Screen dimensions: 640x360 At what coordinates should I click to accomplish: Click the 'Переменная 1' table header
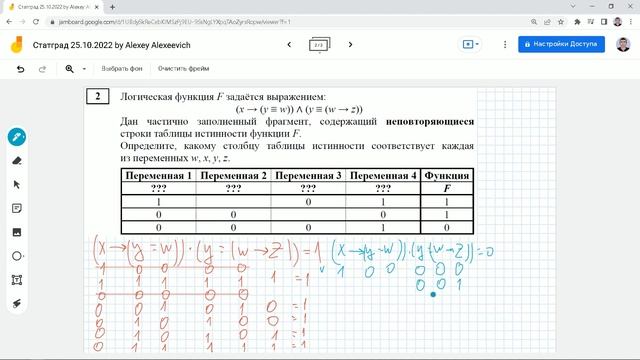(x=158, y=176)
